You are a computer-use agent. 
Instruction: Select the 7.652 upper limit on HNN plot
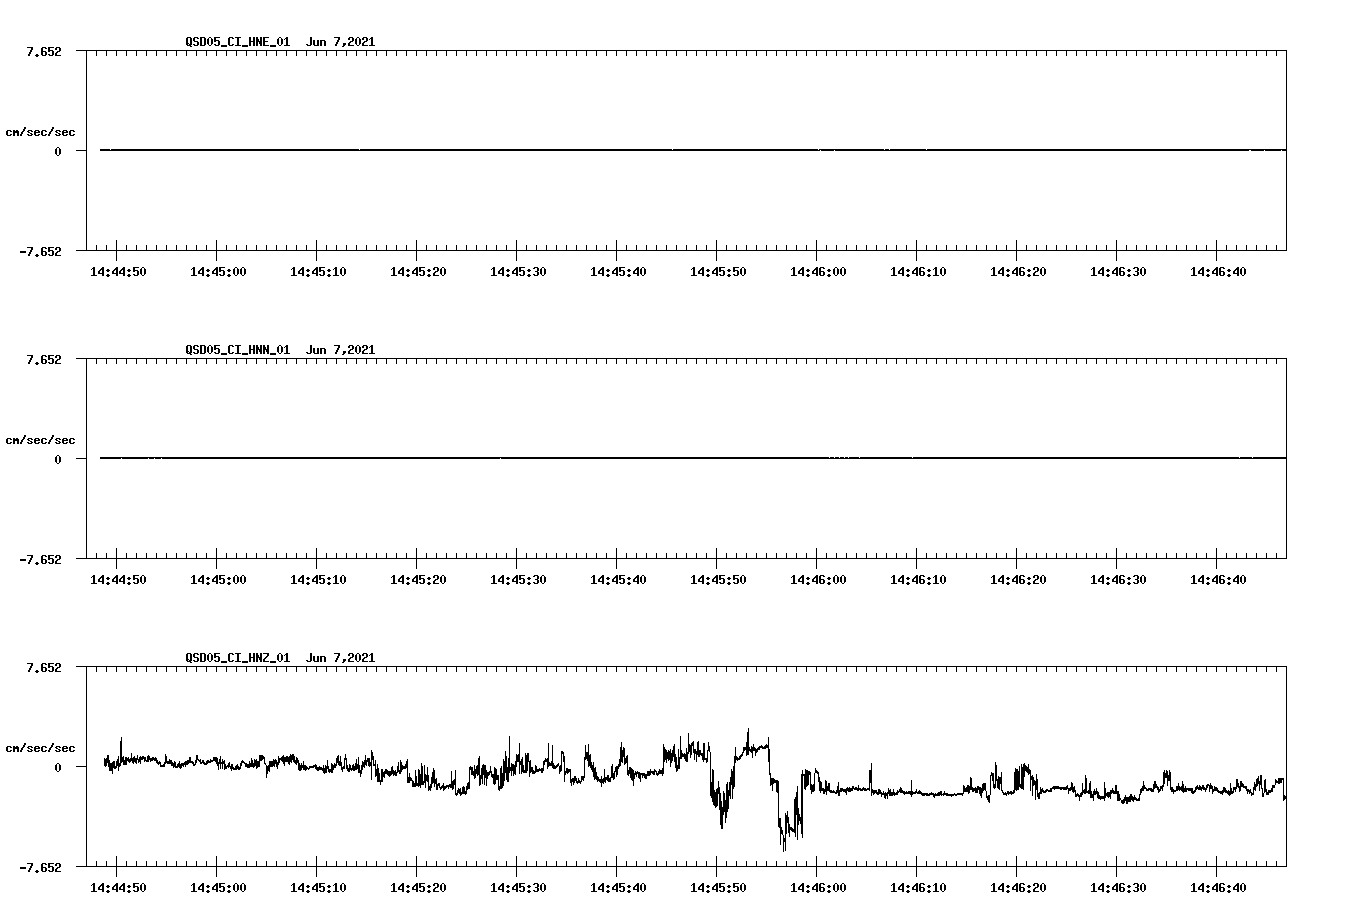click(x=44, y=359)
